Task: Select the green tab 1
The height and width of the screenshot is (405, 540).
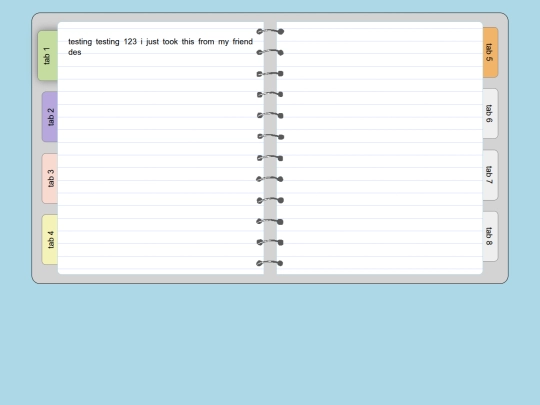Action: click(48, 56)
